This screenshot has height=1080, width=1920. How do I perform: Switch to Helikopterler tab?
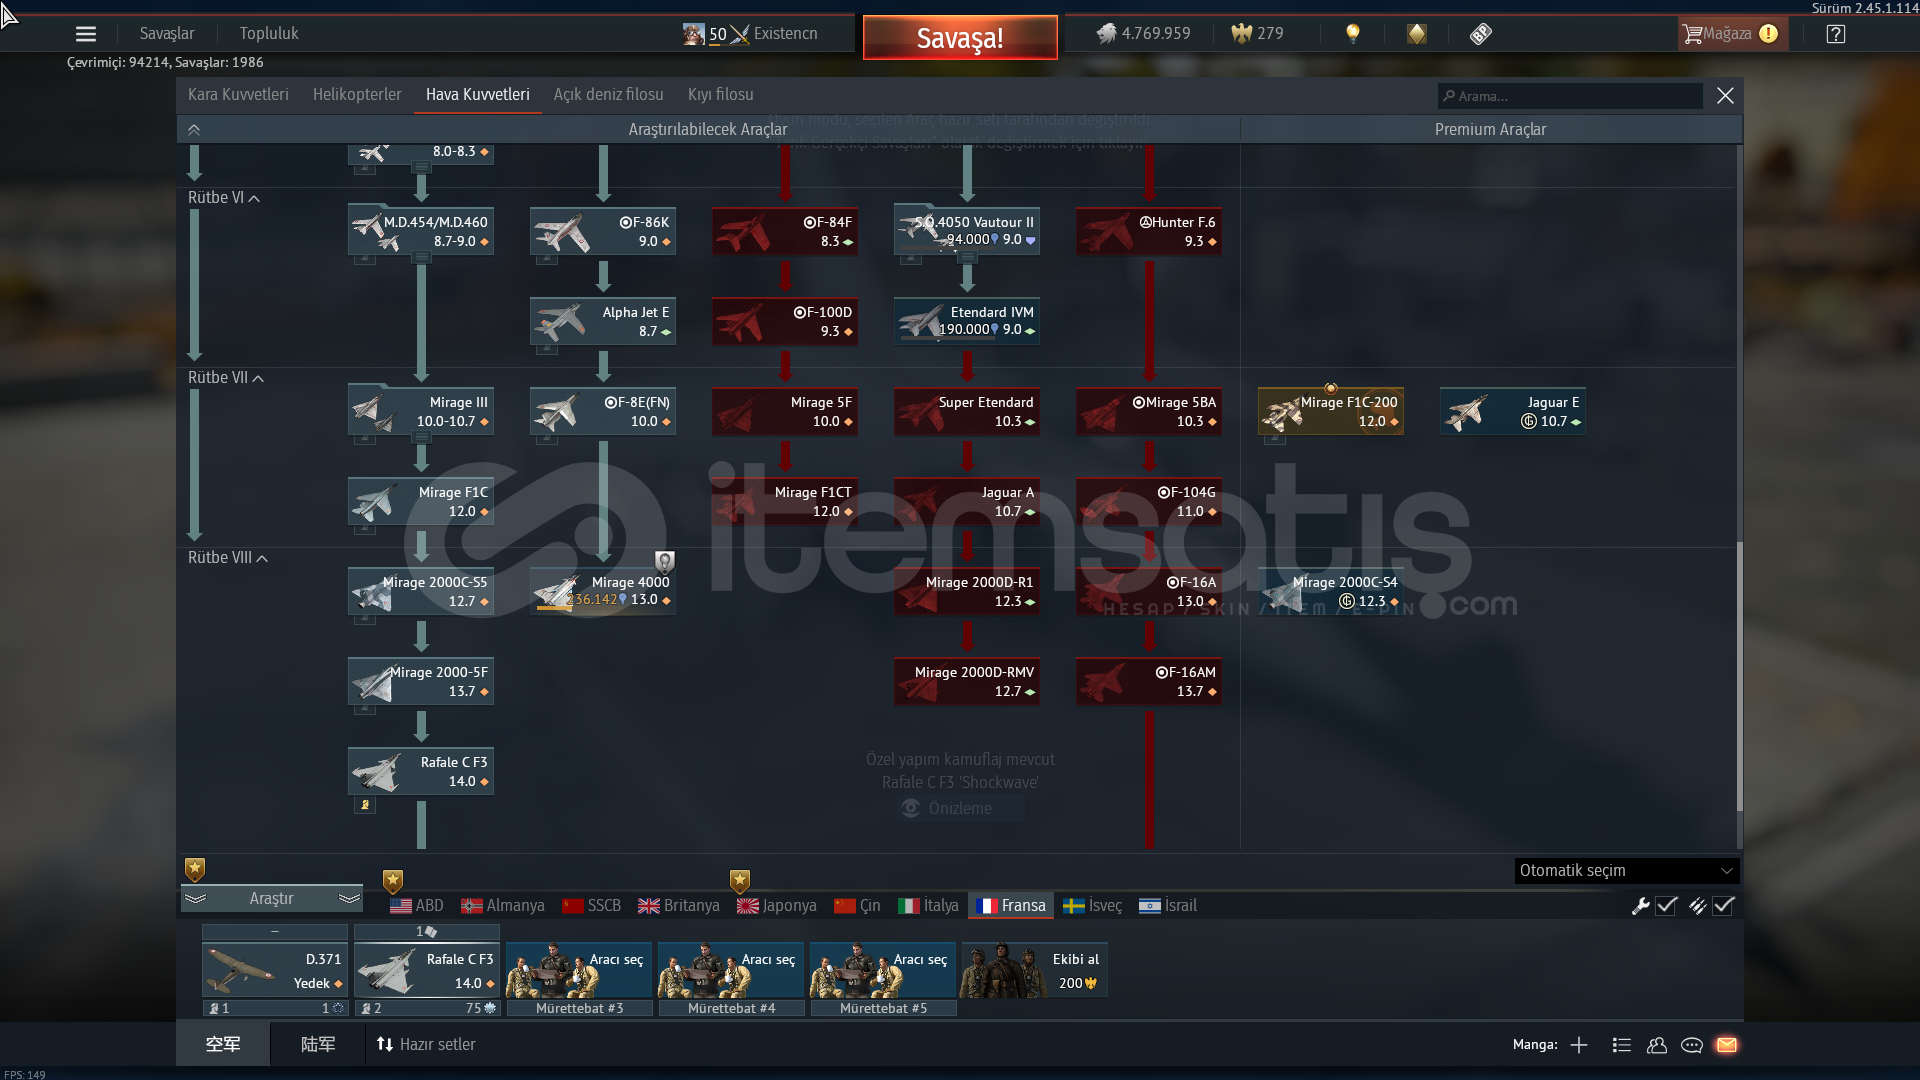(x=357, y=95)
